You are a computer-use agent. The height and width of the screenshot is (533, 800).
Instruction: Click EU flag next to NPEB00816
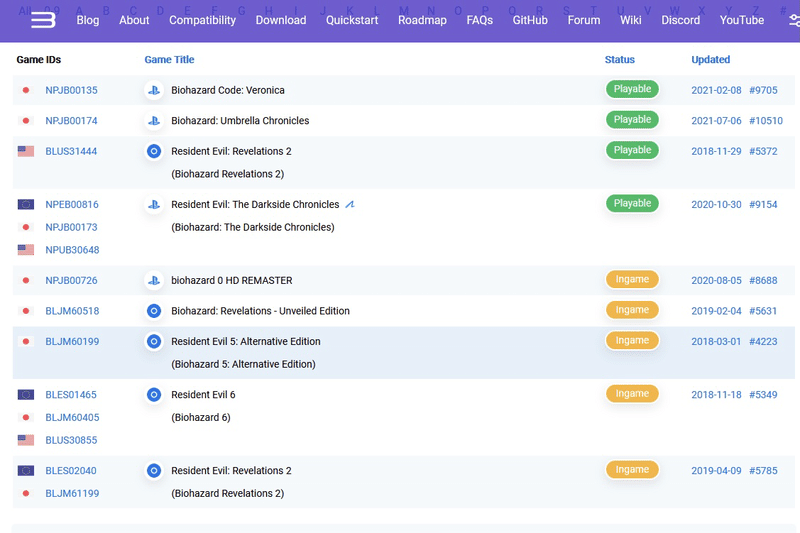pos(26,205)
